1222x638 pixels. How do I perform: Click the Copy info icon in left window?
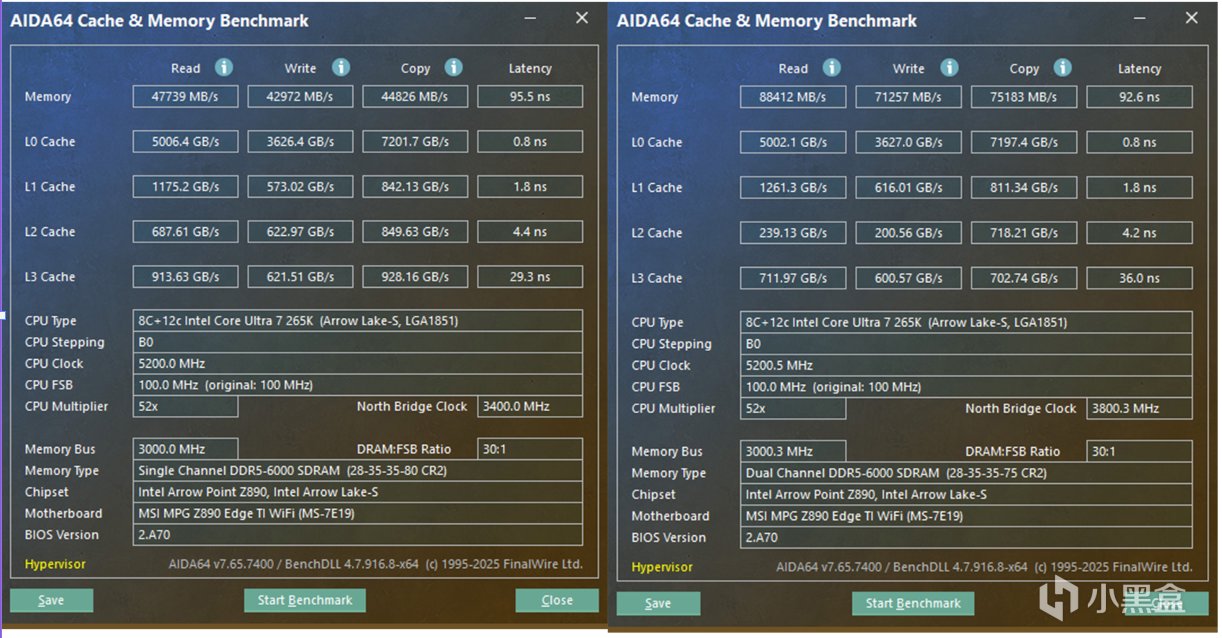point(454,67)
